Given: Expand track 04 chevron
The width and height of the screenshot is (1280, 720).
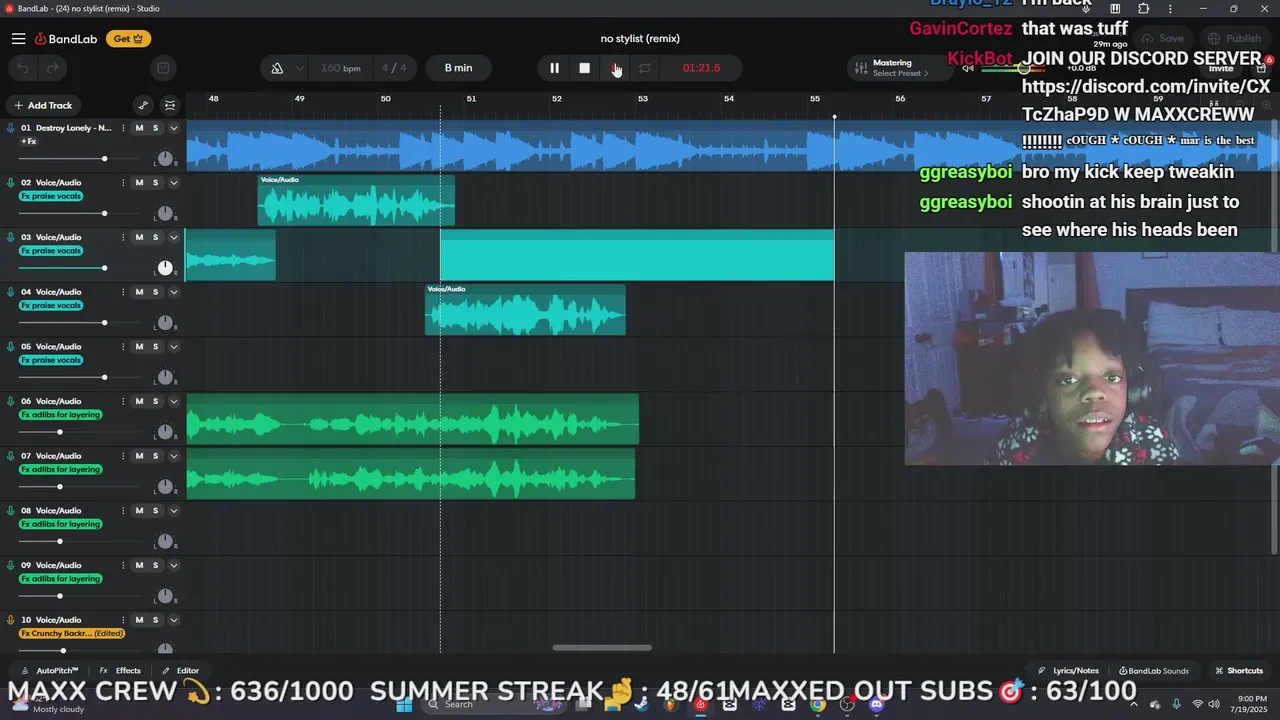Looking at the screenshot, I should pos(173,292).
